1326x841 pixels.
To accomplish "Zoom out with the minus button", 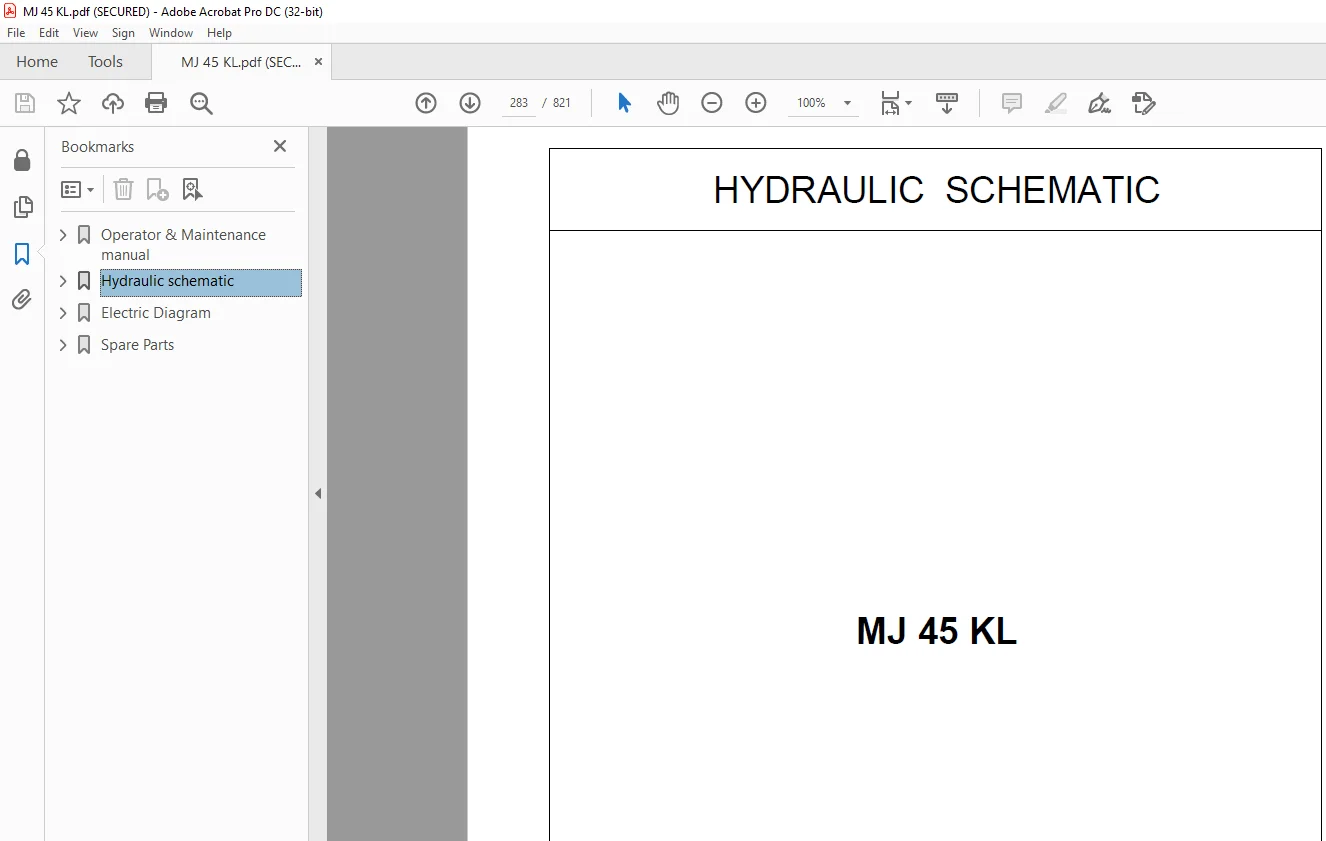I will click(712, 103).
